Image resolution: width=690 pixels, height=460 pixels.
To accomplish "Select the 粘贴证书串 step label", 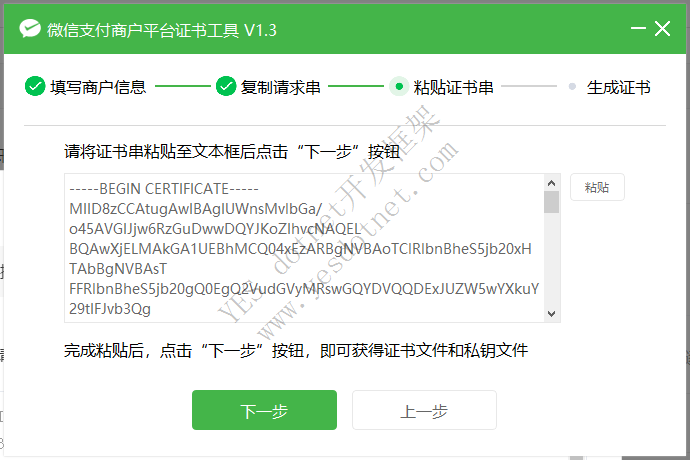I will [453, 87].
